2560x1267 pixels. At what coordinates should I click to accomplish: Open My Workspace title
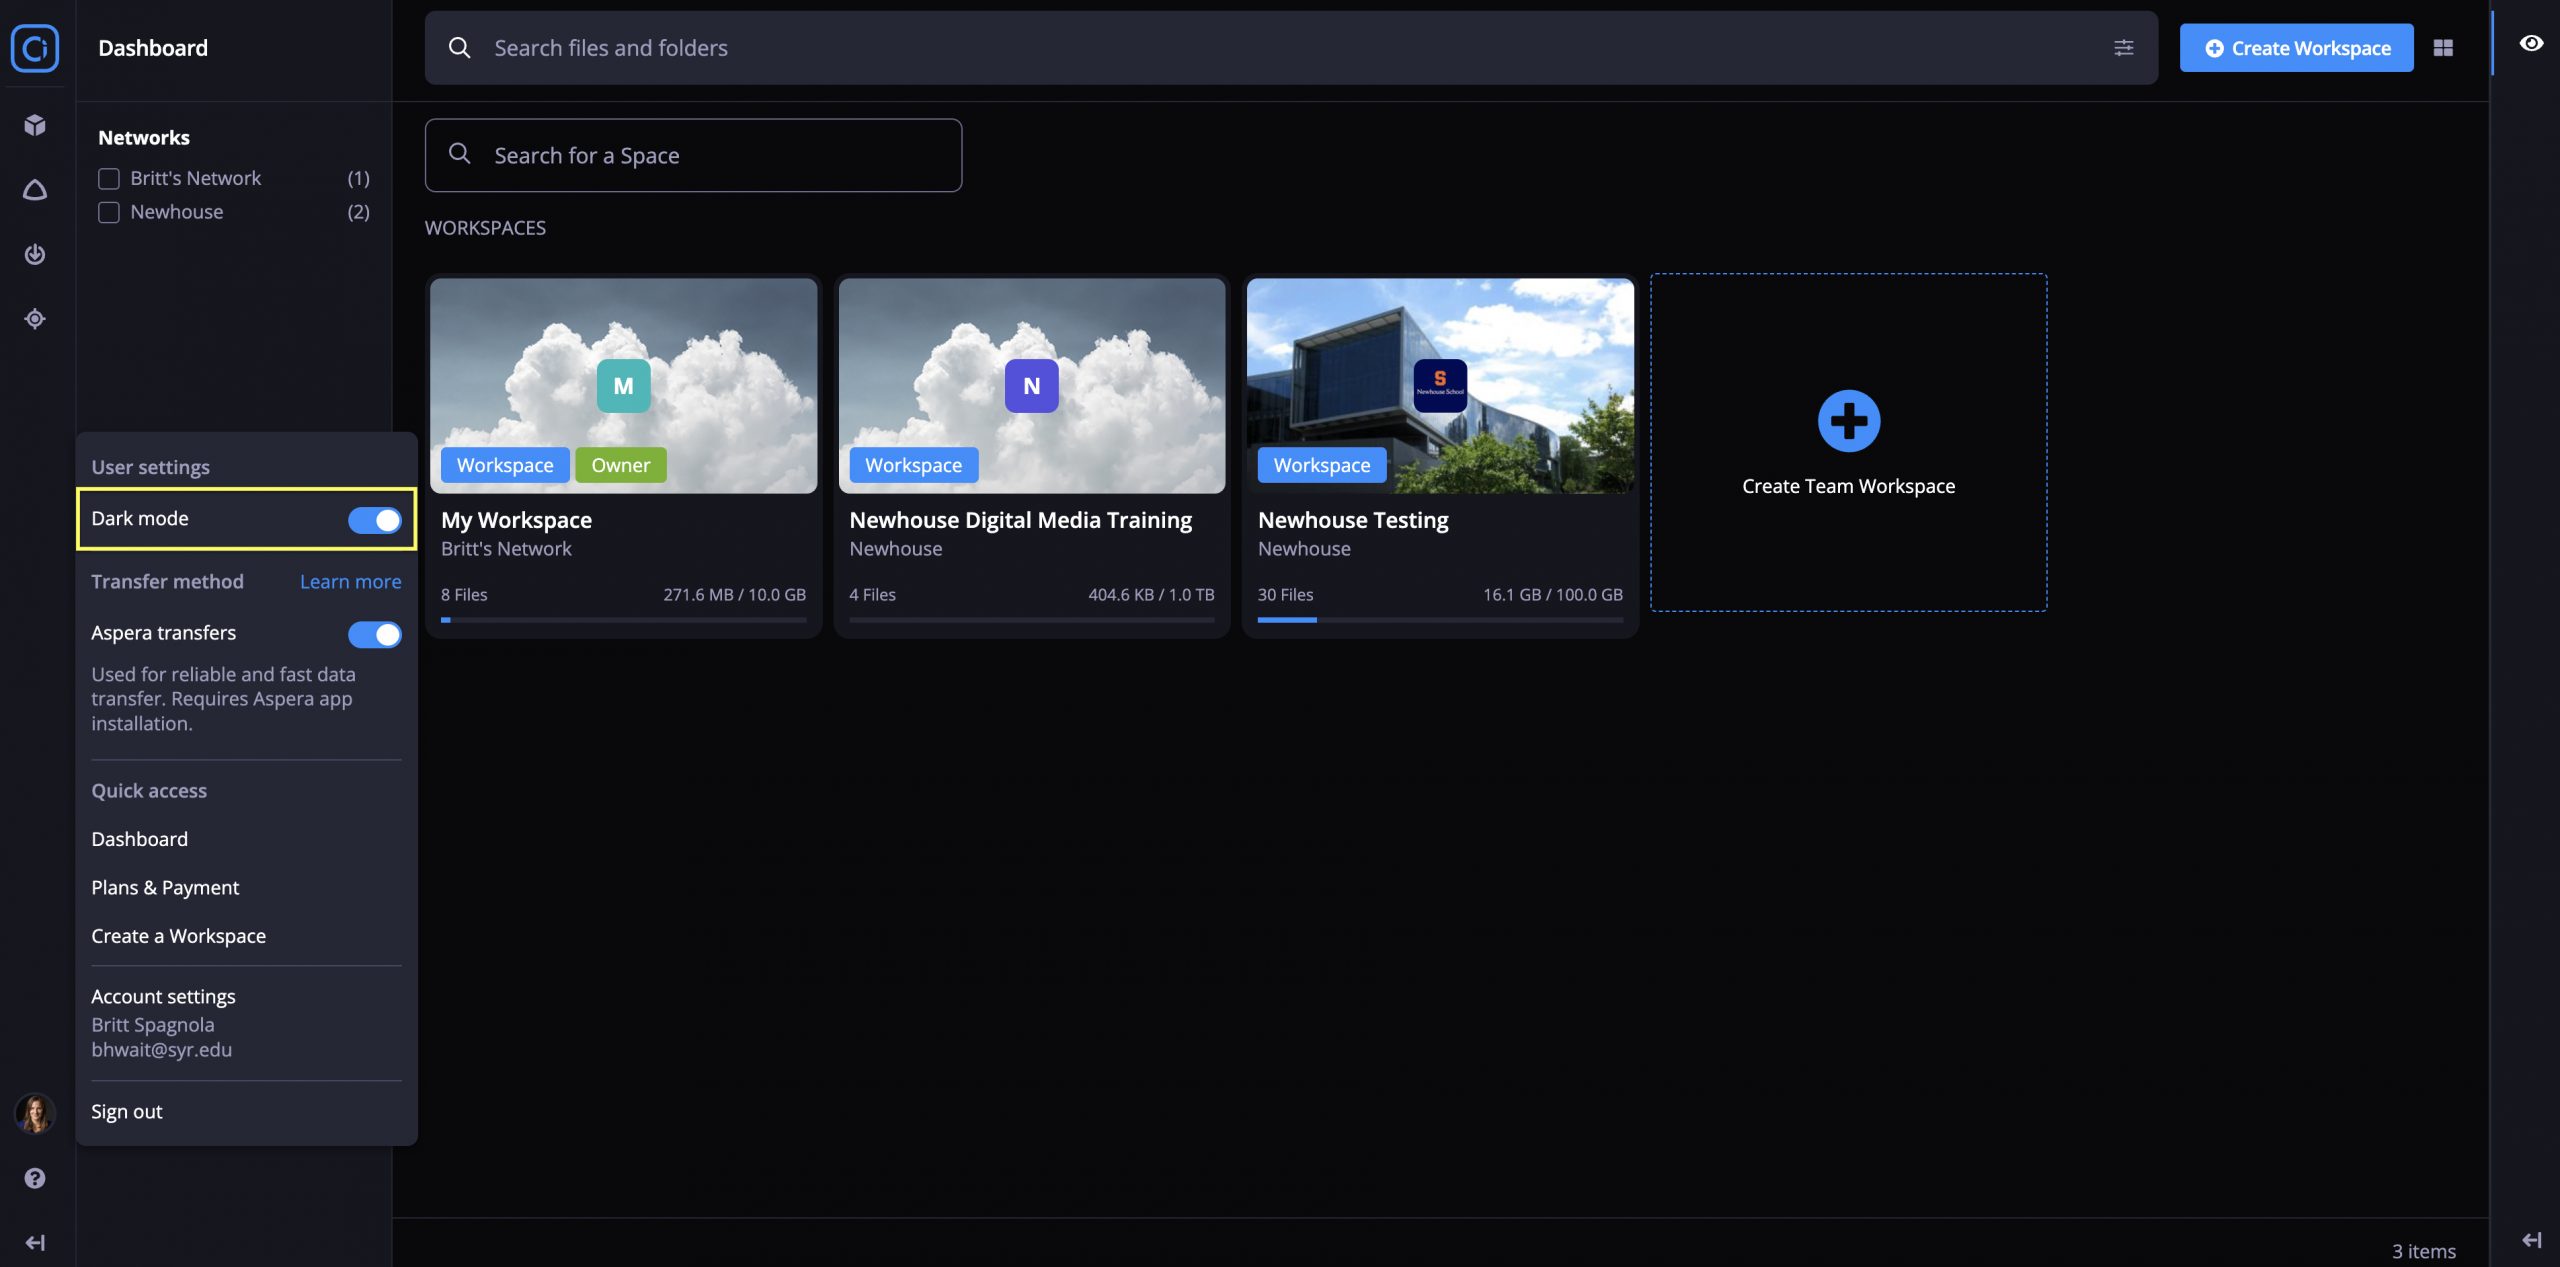click(516, 520)
